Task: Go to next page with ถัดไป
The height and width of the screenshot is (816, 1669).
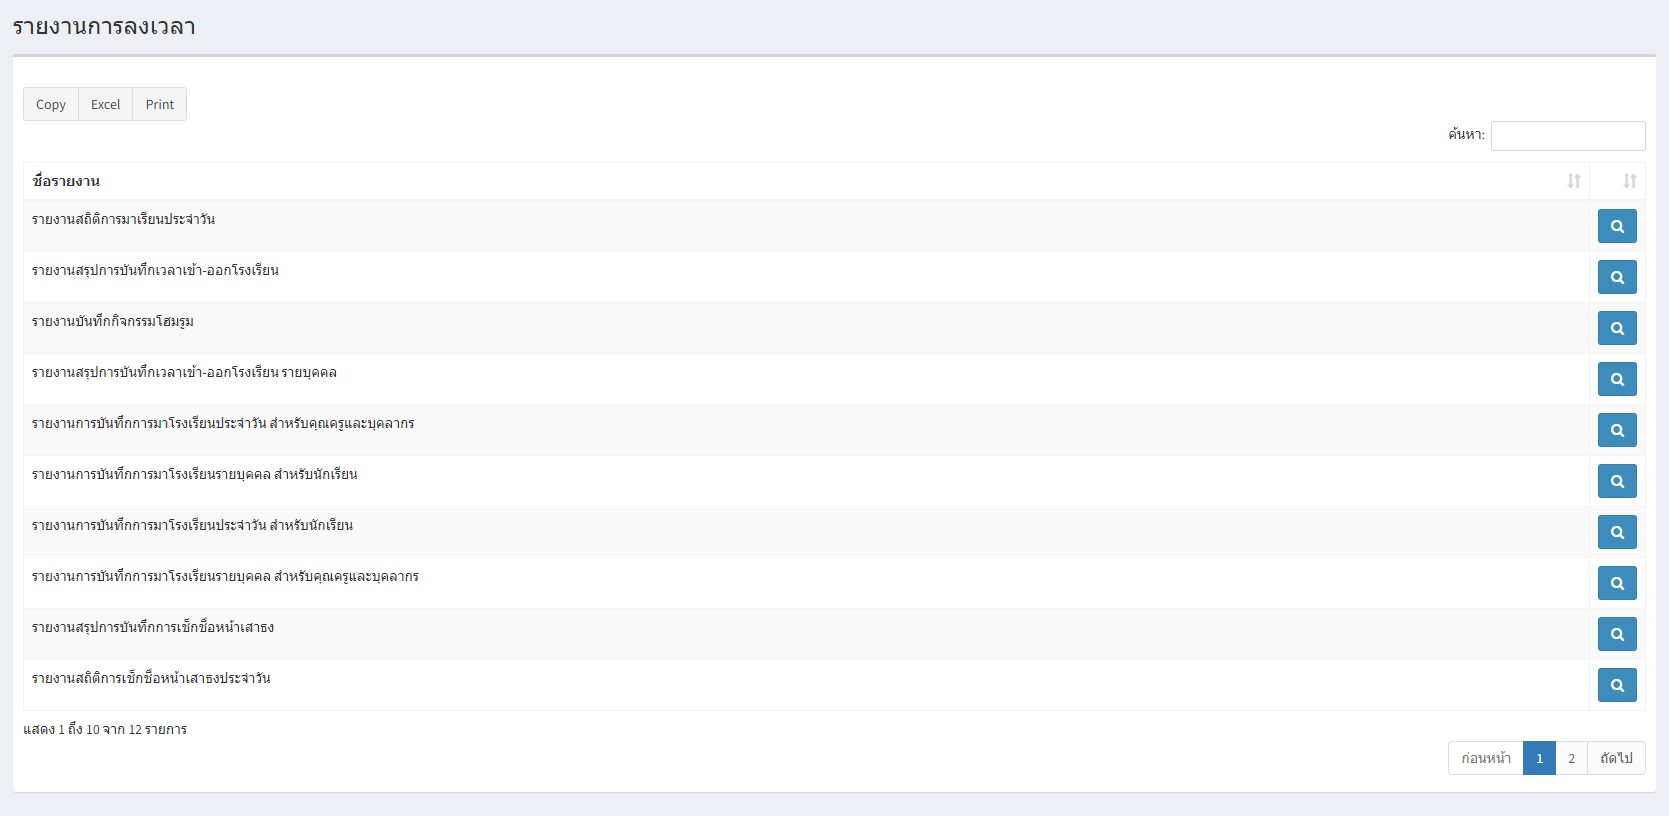Action: coord(1616,758)
